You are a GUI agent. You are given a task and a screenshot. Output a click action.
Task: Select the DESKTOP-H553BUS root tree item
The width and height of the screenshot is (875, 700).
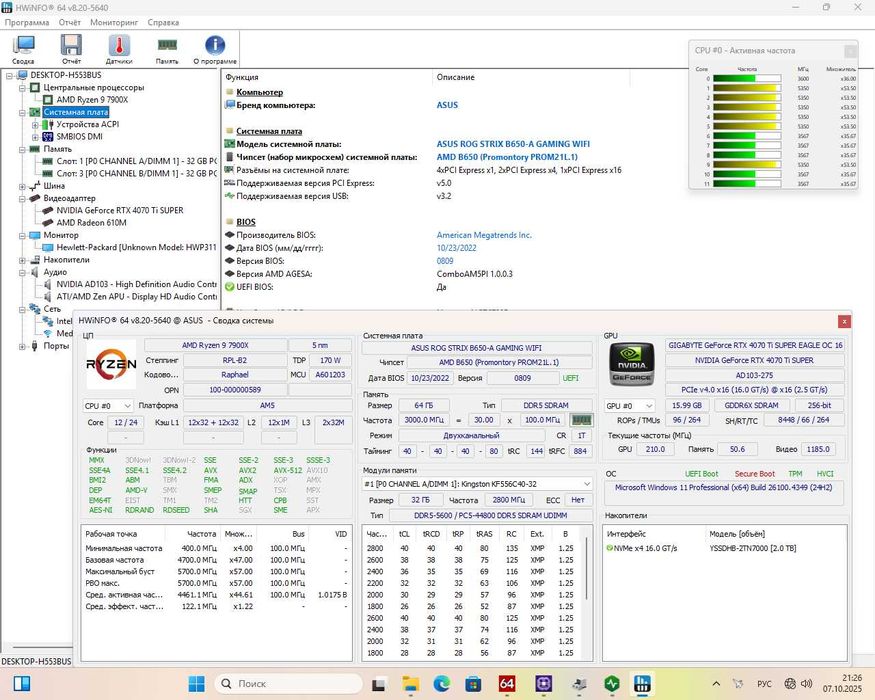pyautogui.click(x=66, y=75)
